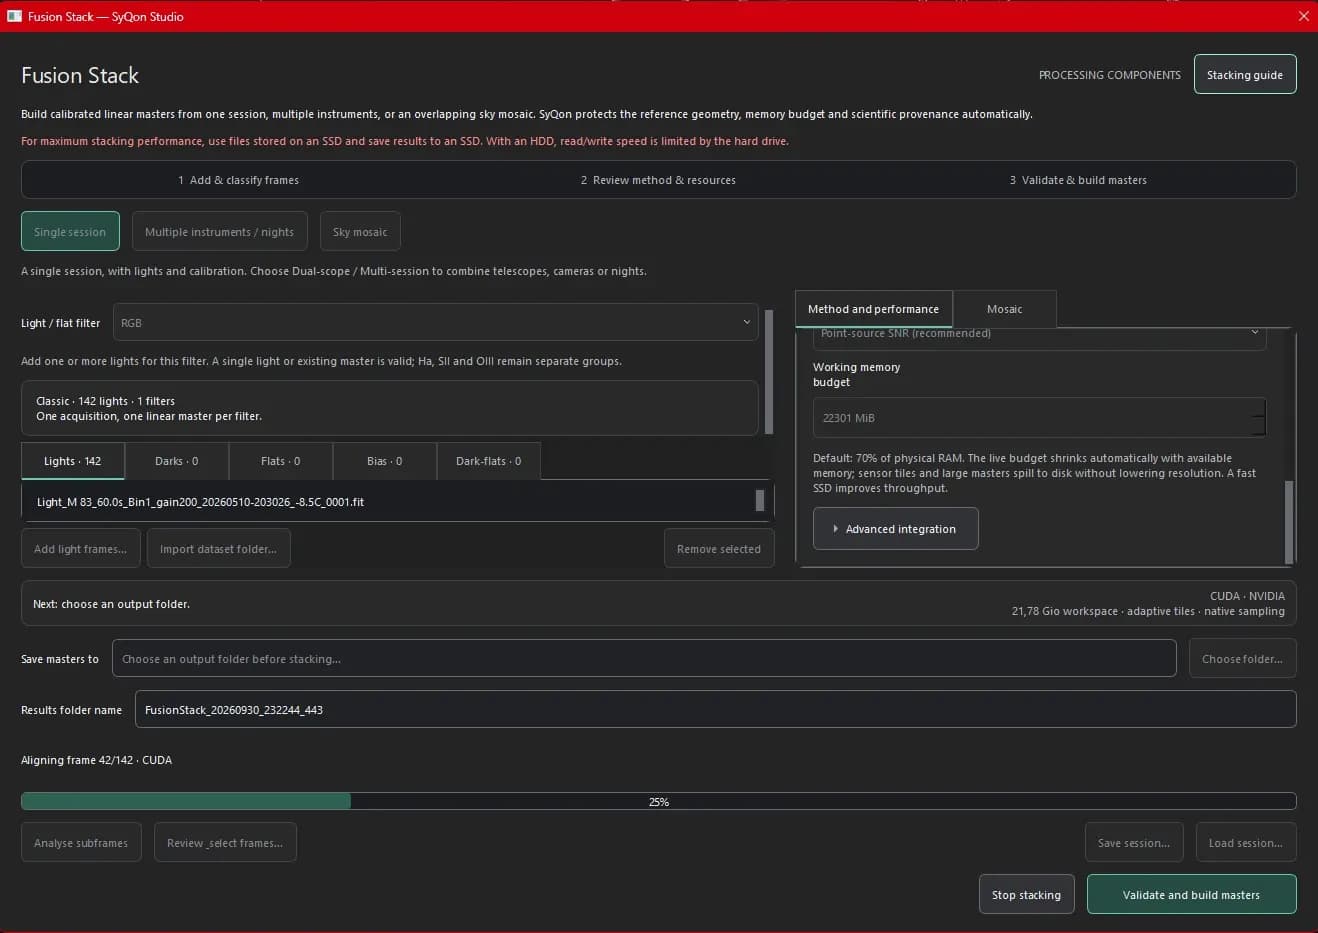Viewport: 1318px width, 933px height.
Task: Select the Method and performance tab
Action: [x=874, y=309]
